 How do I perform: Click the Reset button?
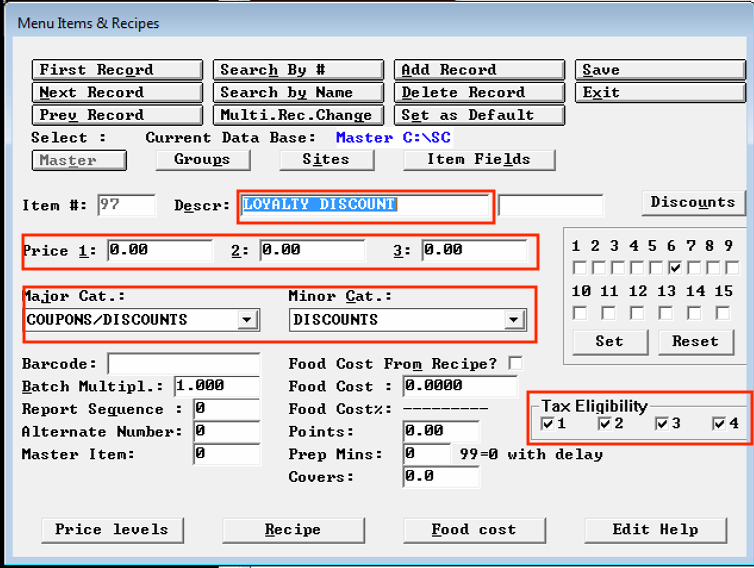tap(696, 342)
